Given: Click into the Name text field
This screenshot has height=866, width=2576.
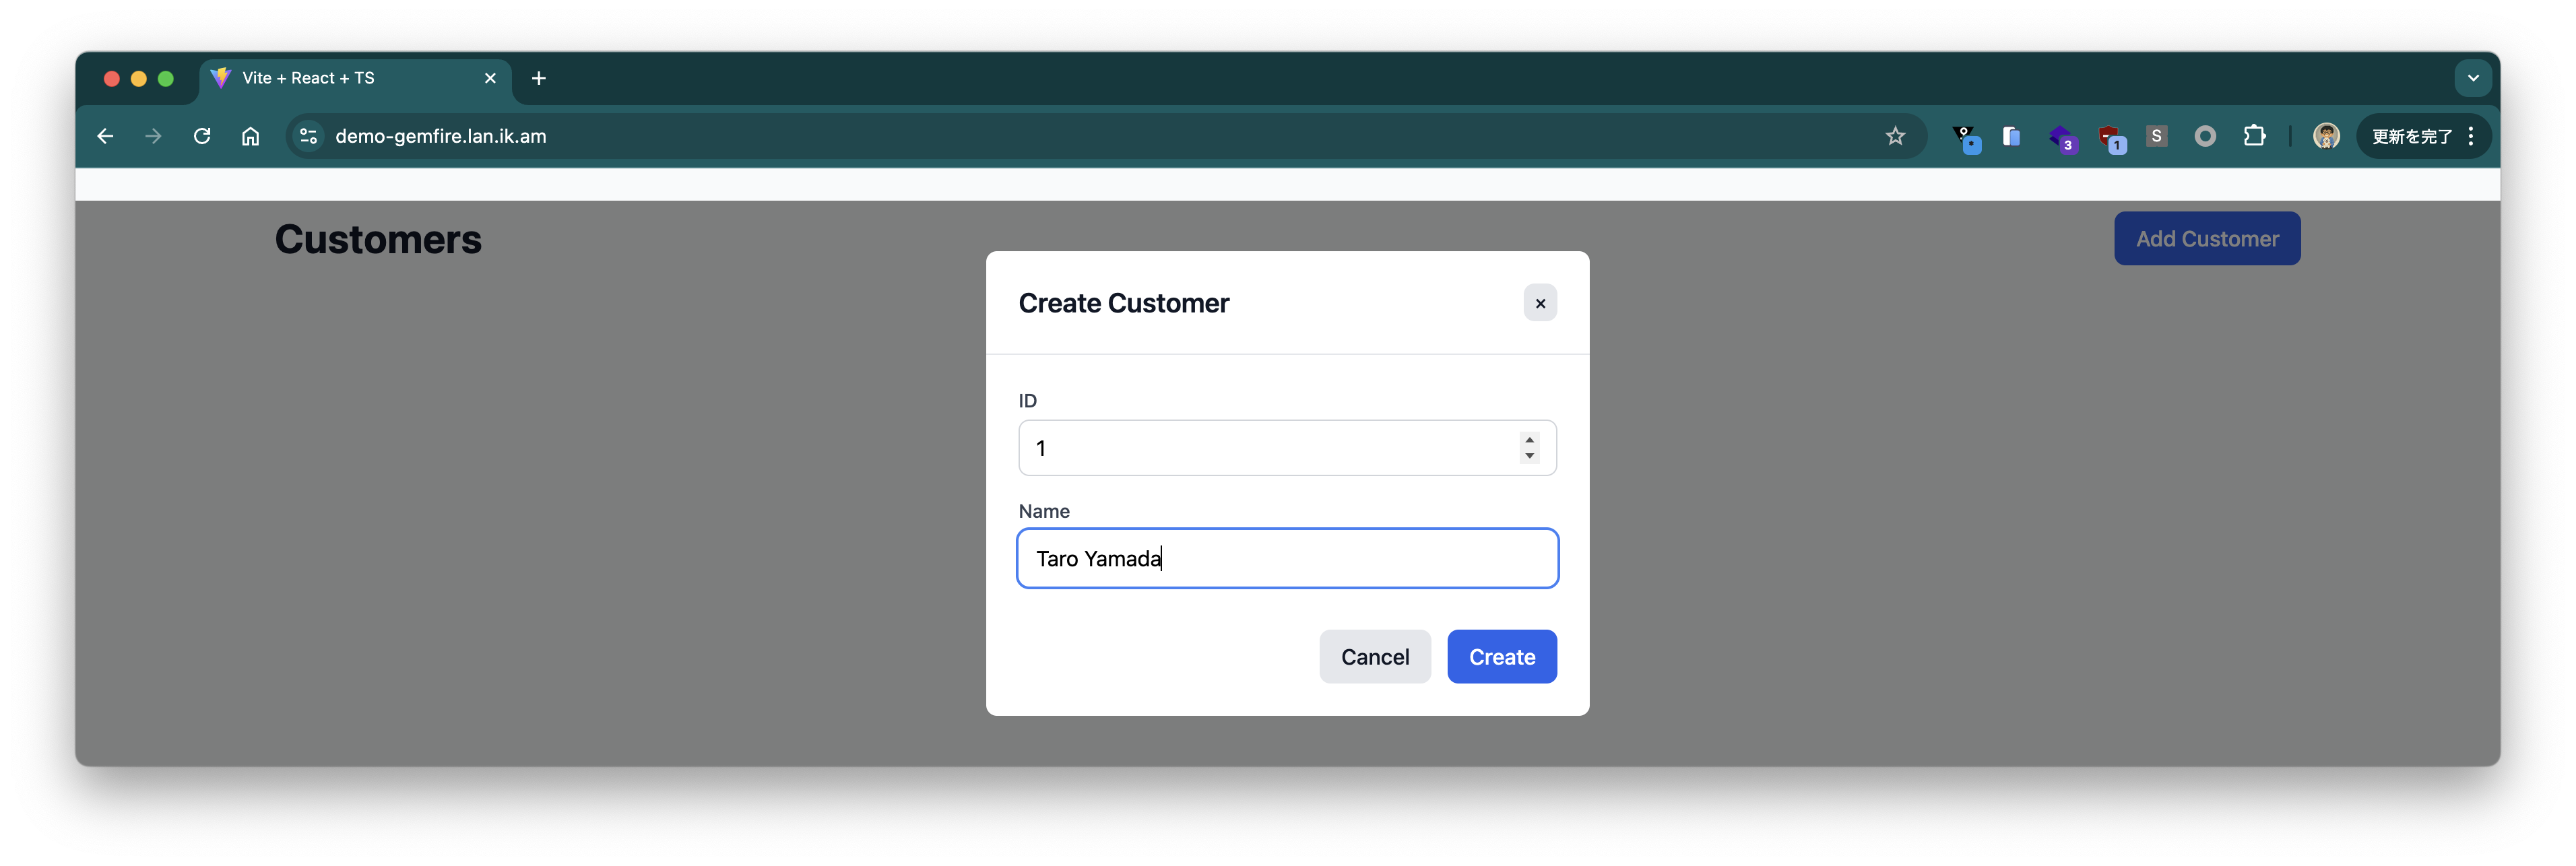Looking at the screenshot, I should 1286,558.
